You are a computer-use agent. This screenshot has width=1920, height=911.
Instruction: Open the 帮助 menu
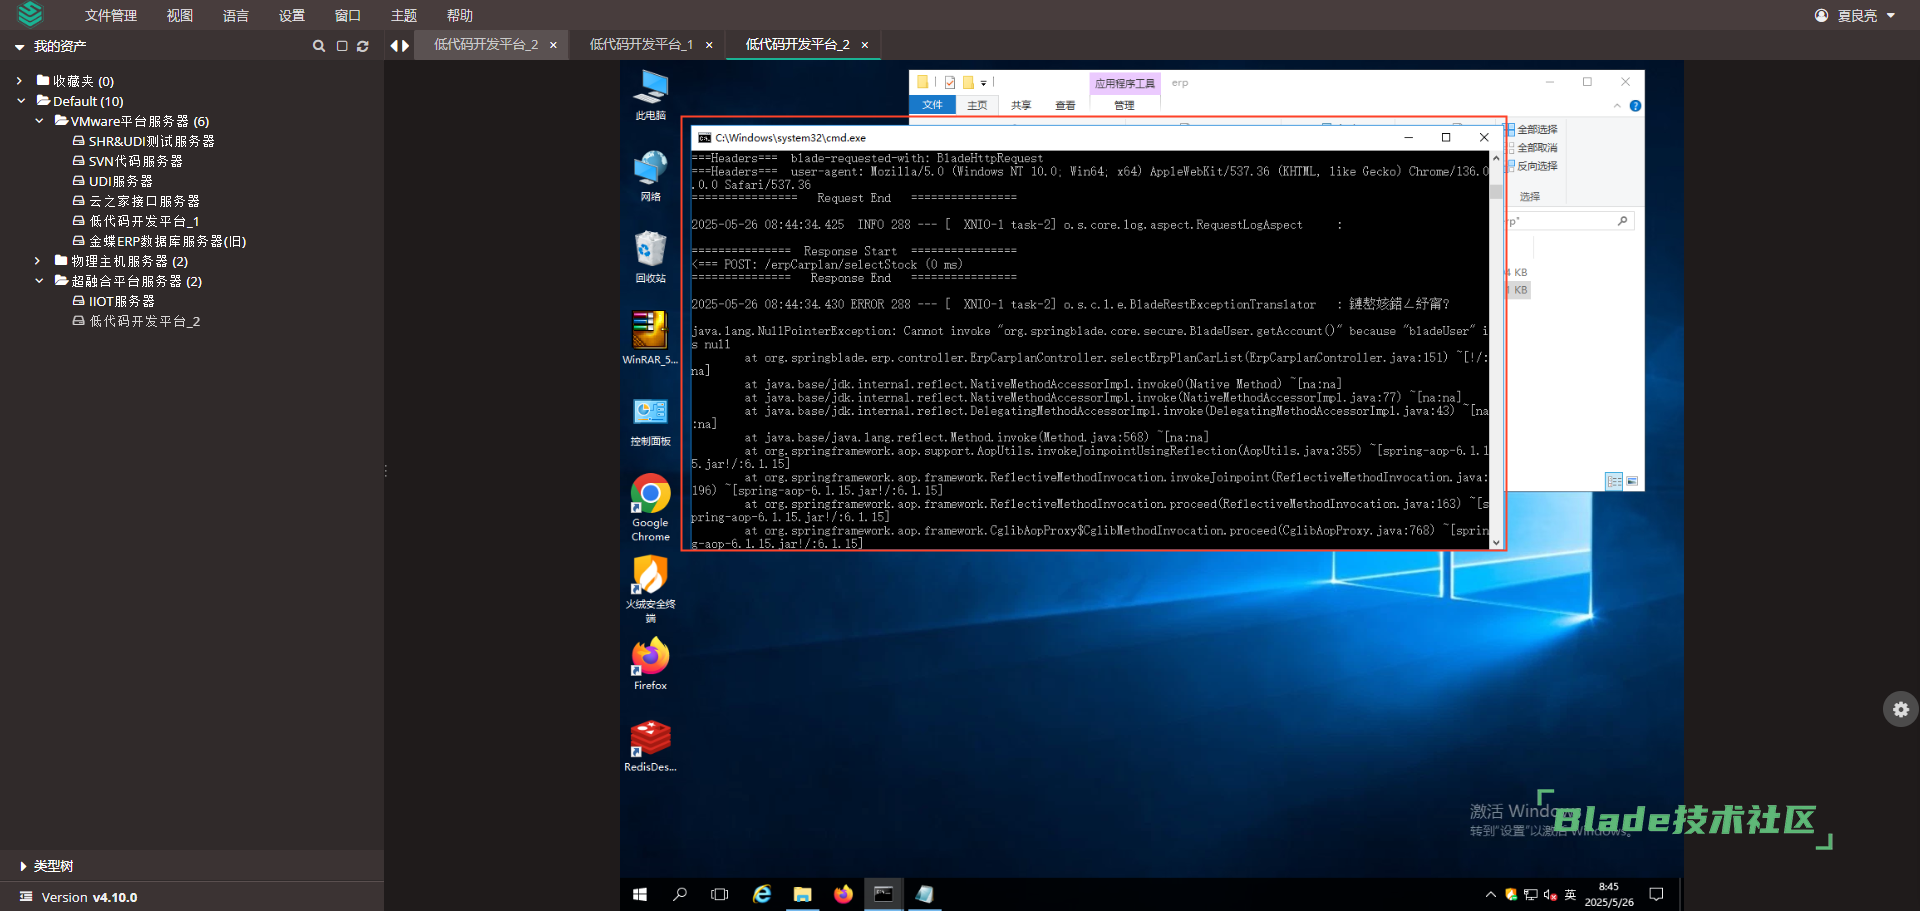click(x=460, y=15)
